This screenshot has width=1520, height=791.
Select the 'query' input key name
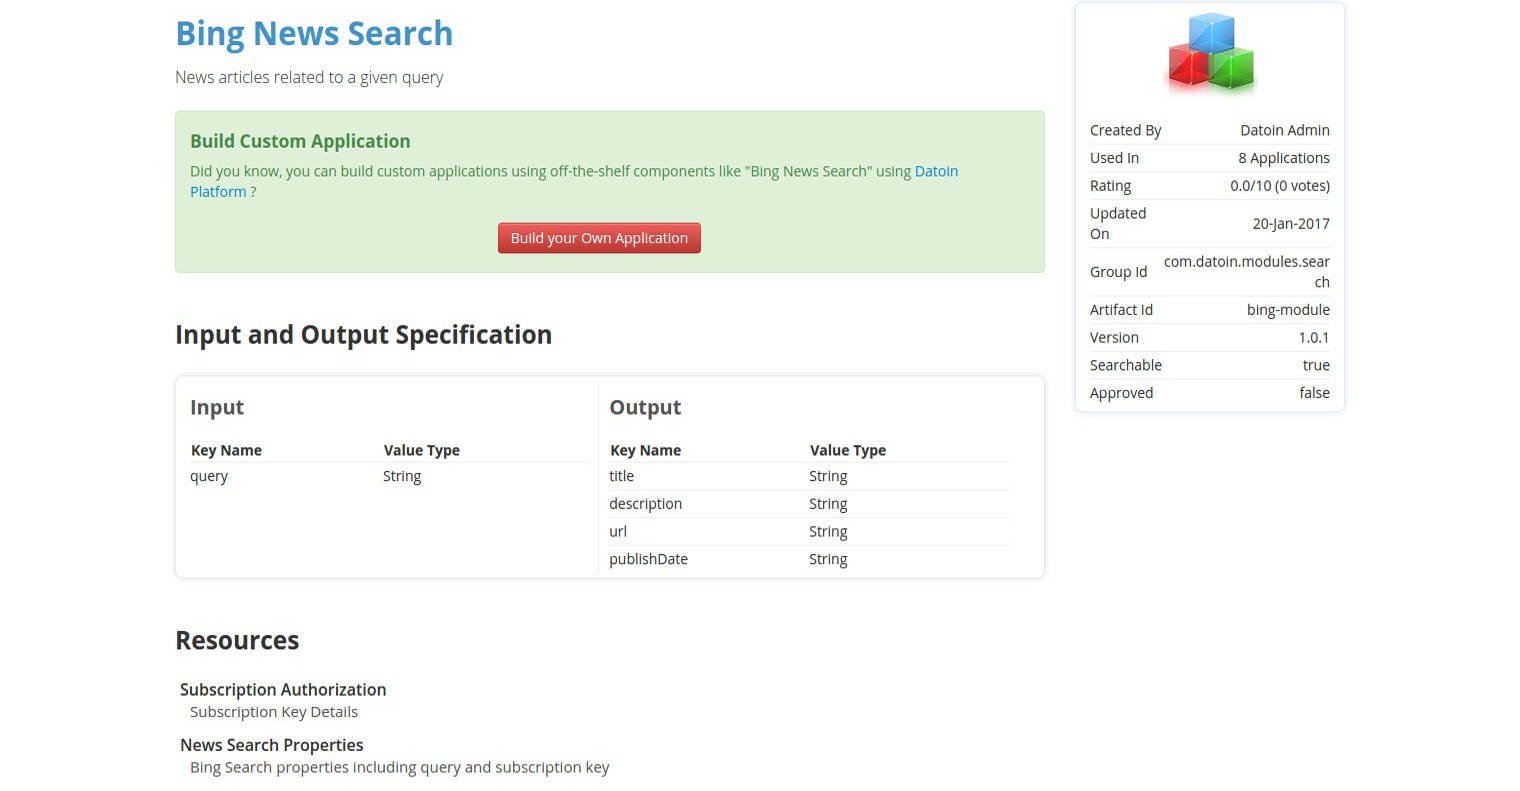pos(209,476)
